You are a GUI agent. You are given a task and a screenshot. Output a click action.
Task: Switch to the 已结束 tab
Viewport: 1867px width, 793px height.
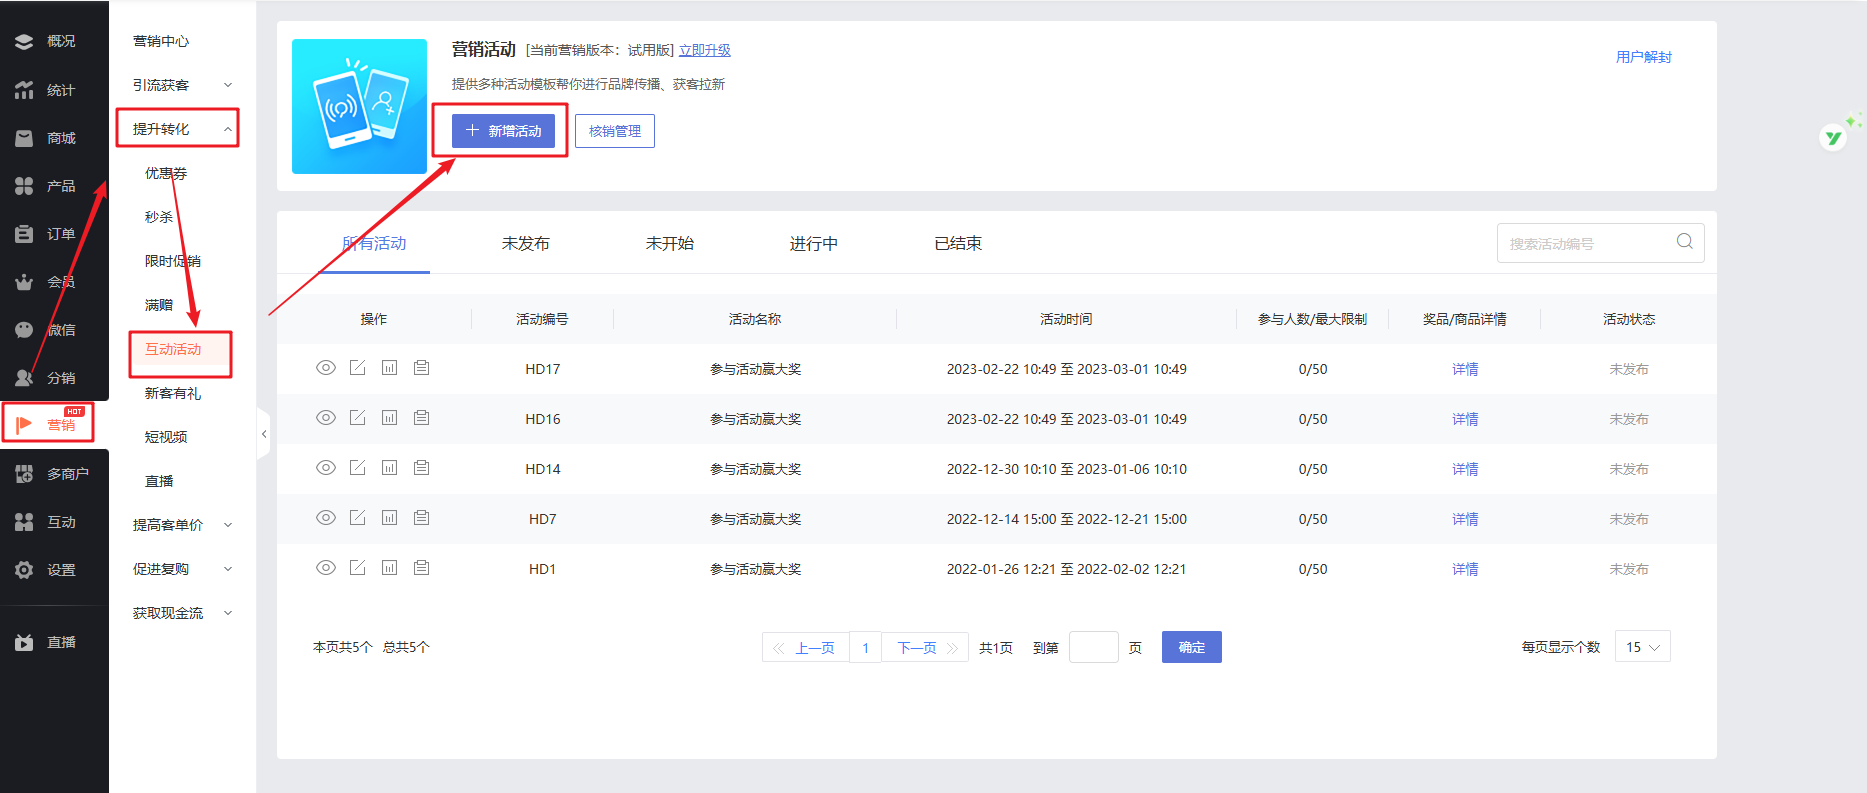pos(957,244)
